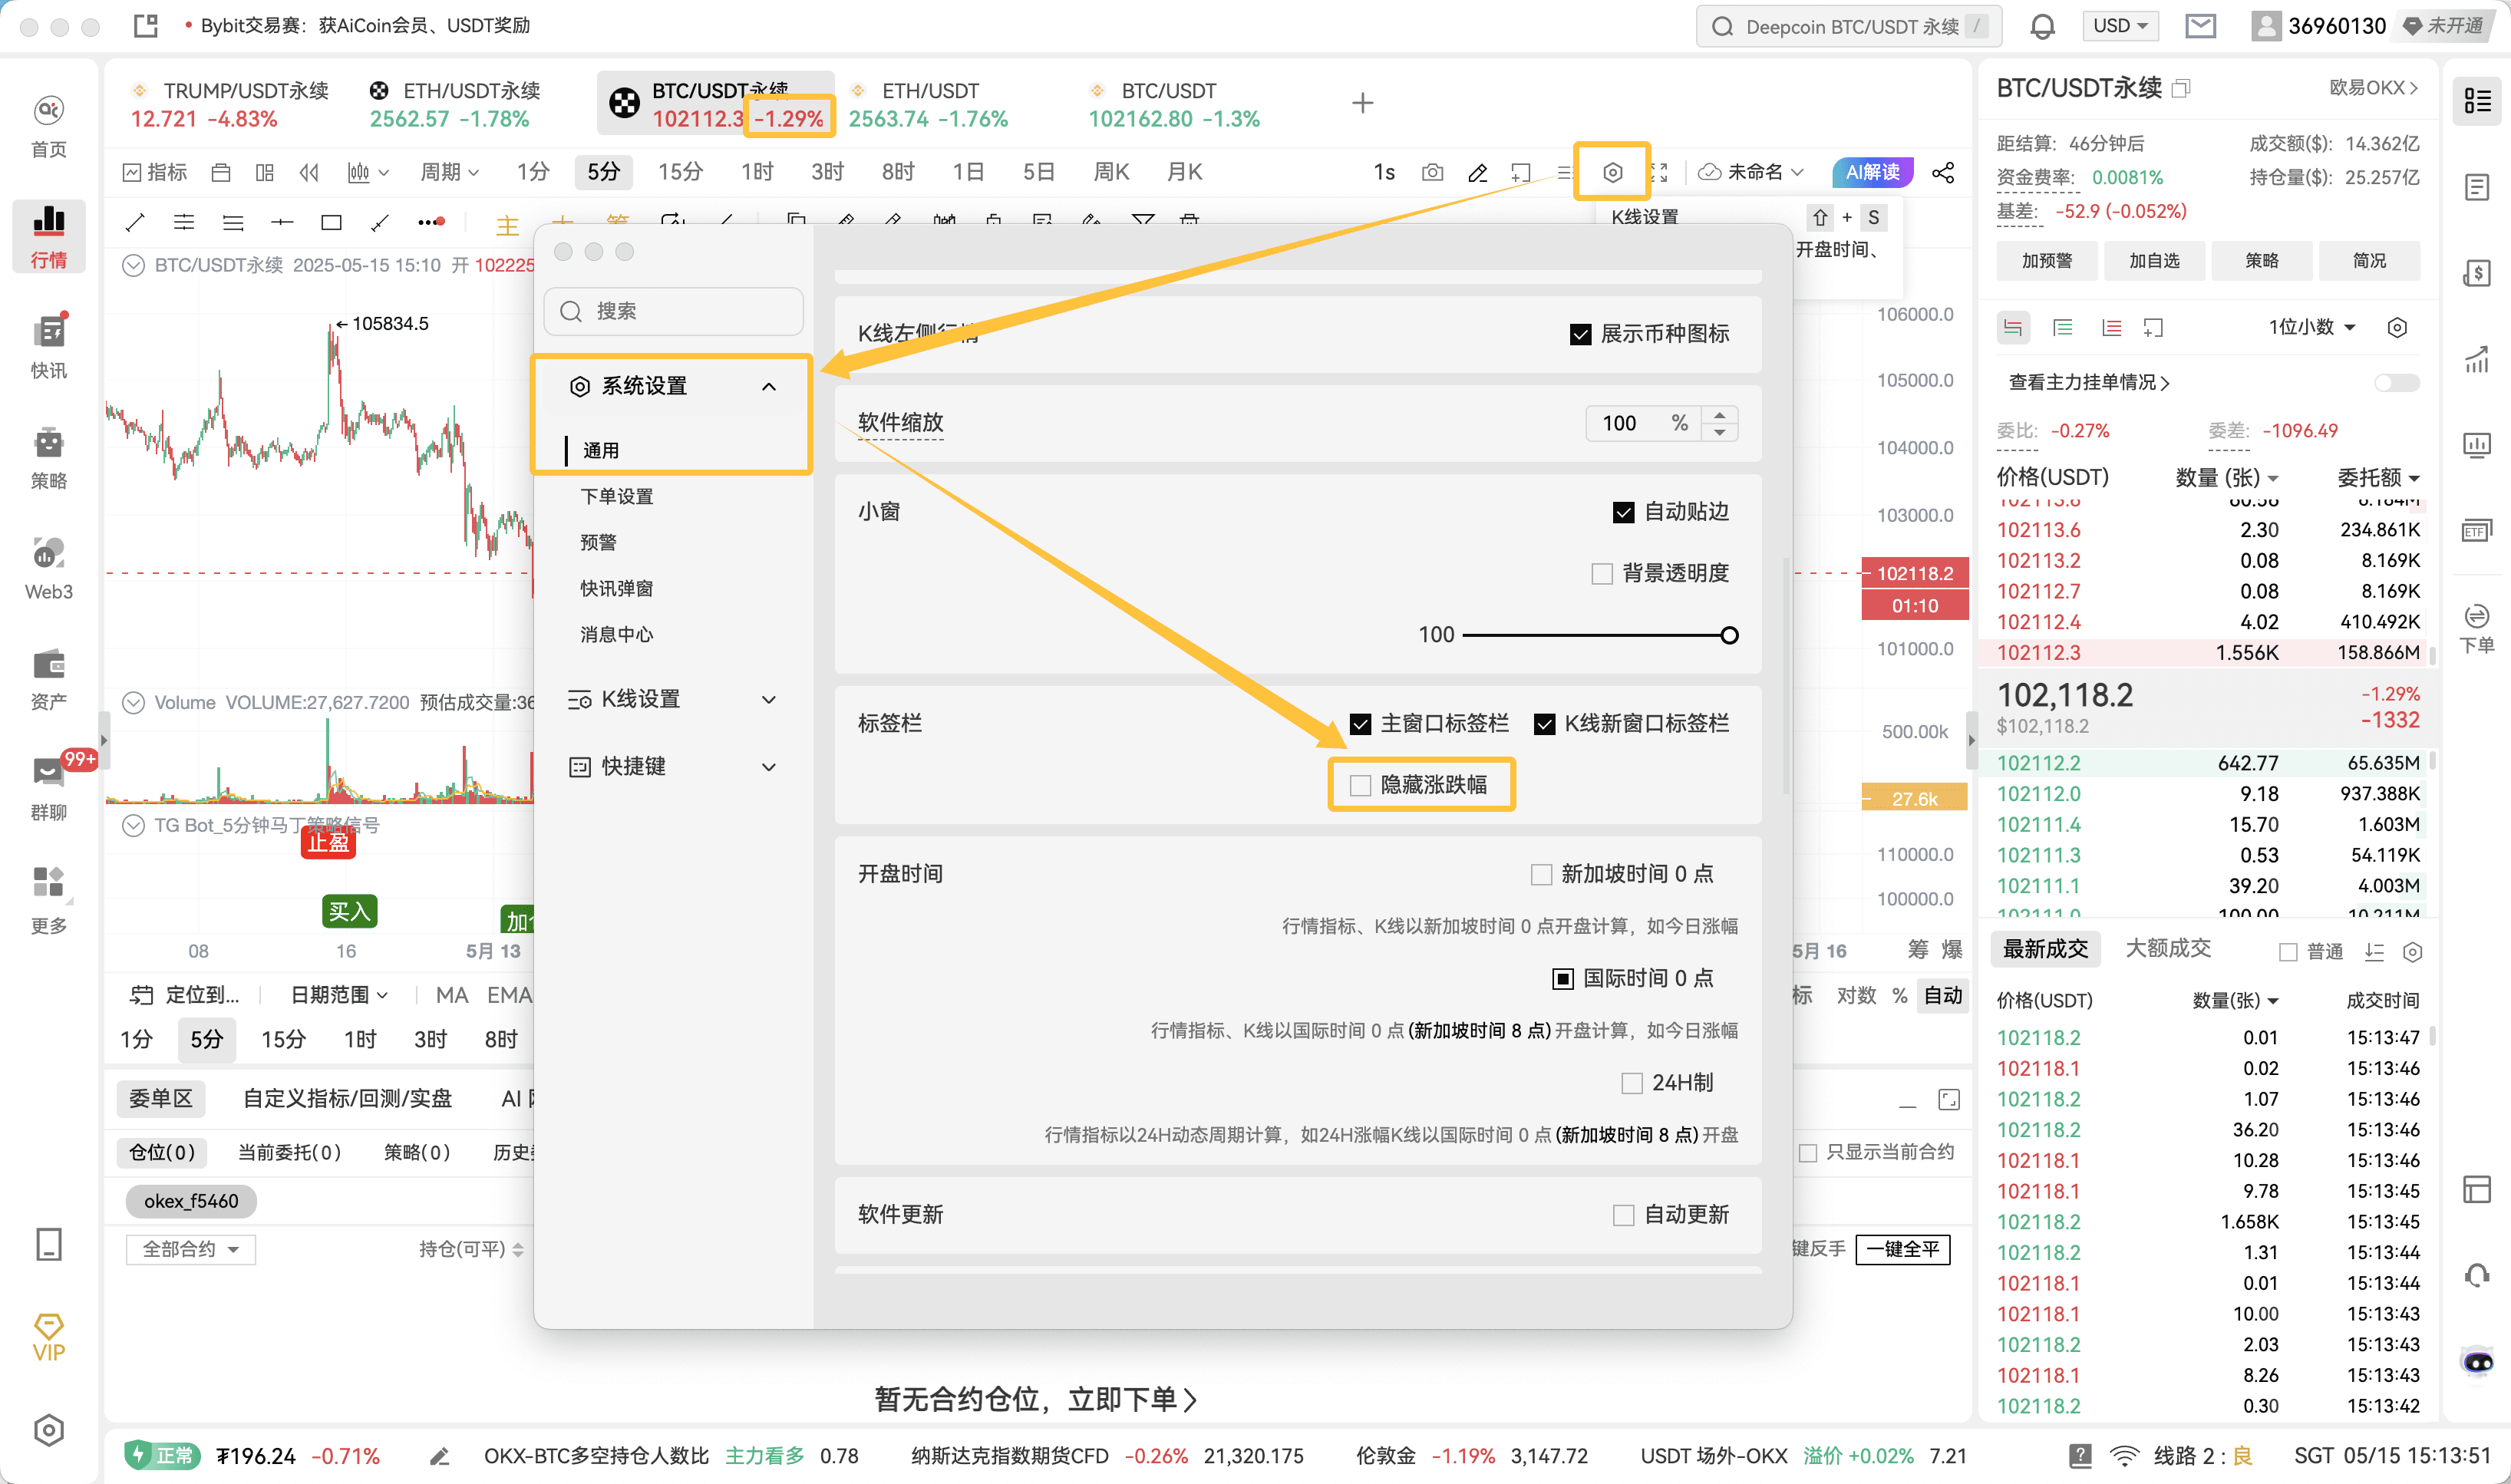Viewport: 2511px width, 1484px height.
Task: Click the AI解读 button
Action: [1872, 172]
